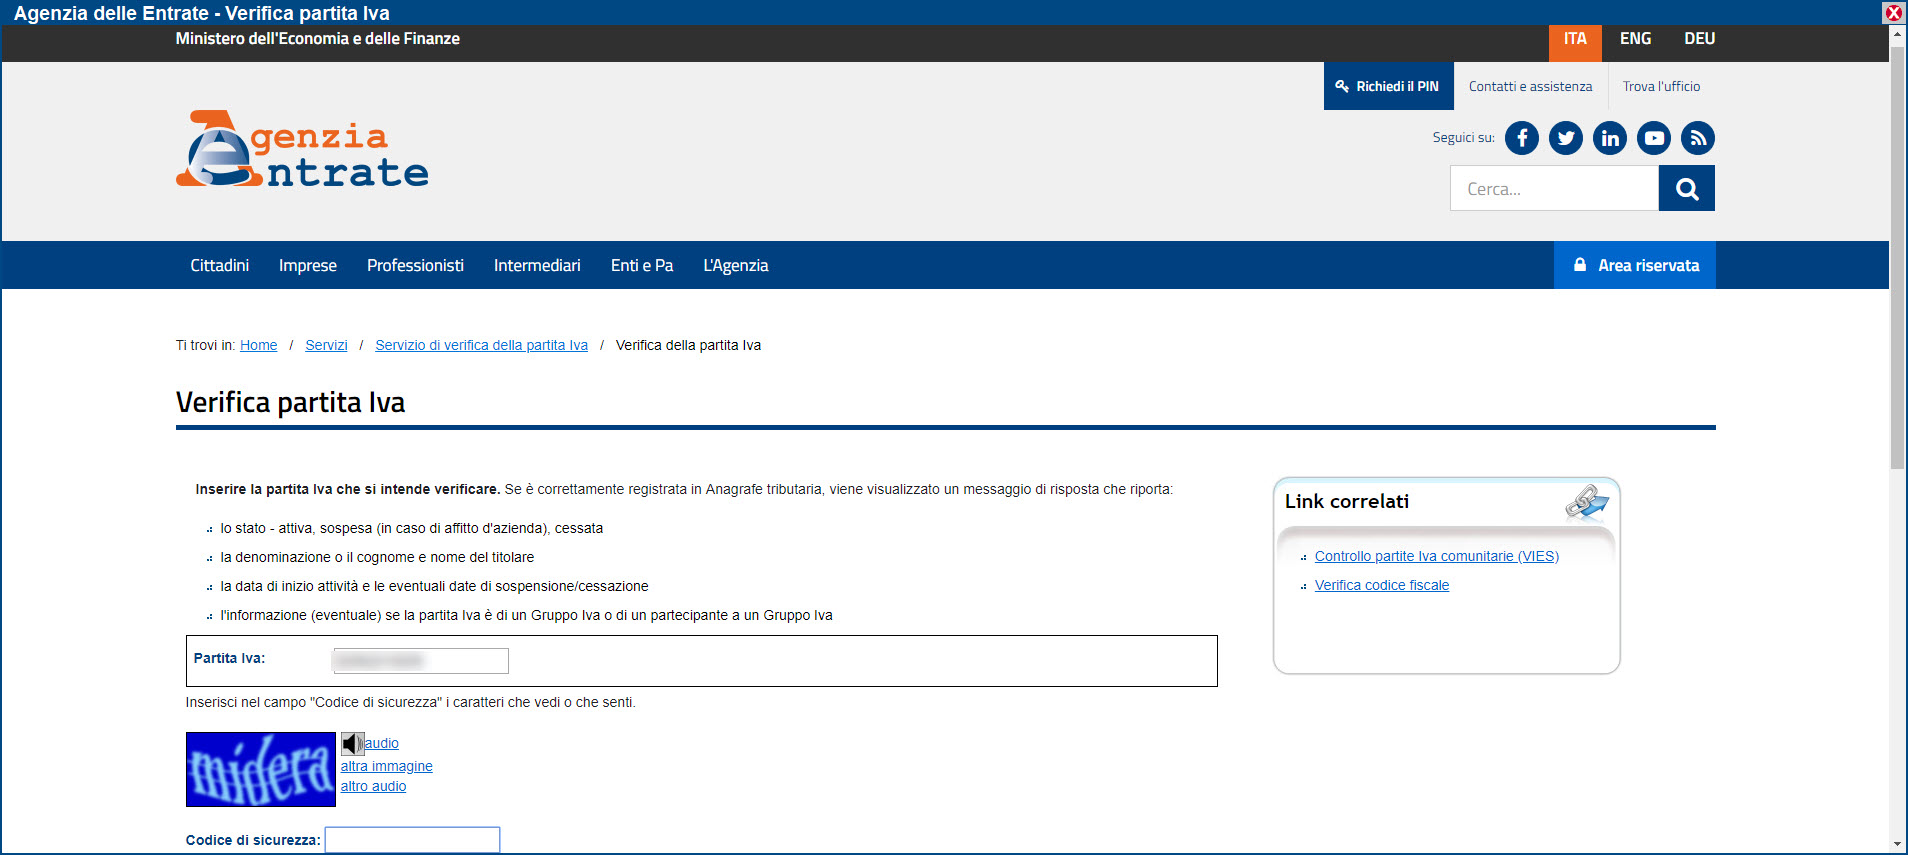Viewport: 1908px width, 855px height.
Task: Focus the Codice di sicurezza field
Action: [x=412, y=840]
